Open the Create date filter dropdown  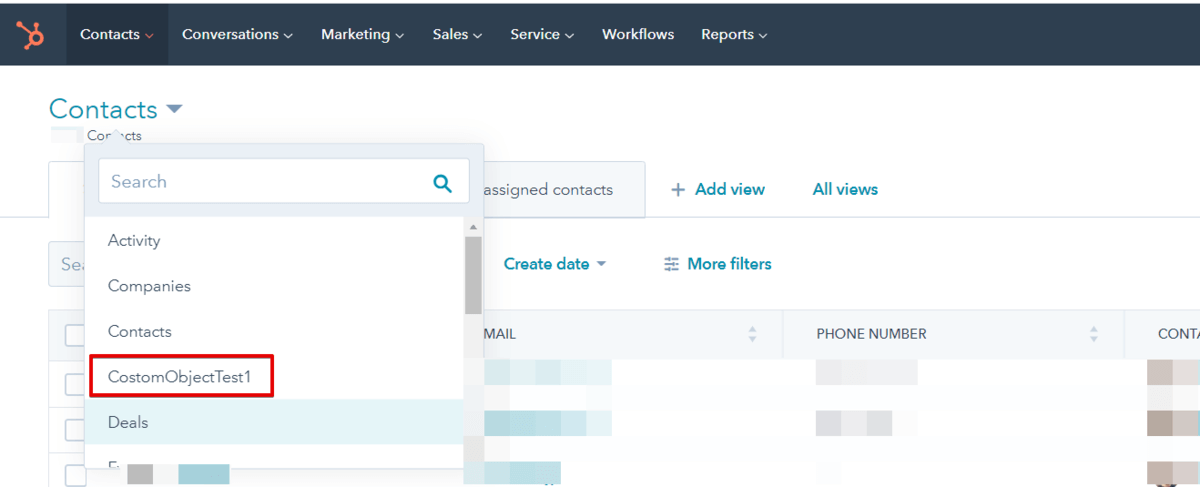[x=555, y=264]
